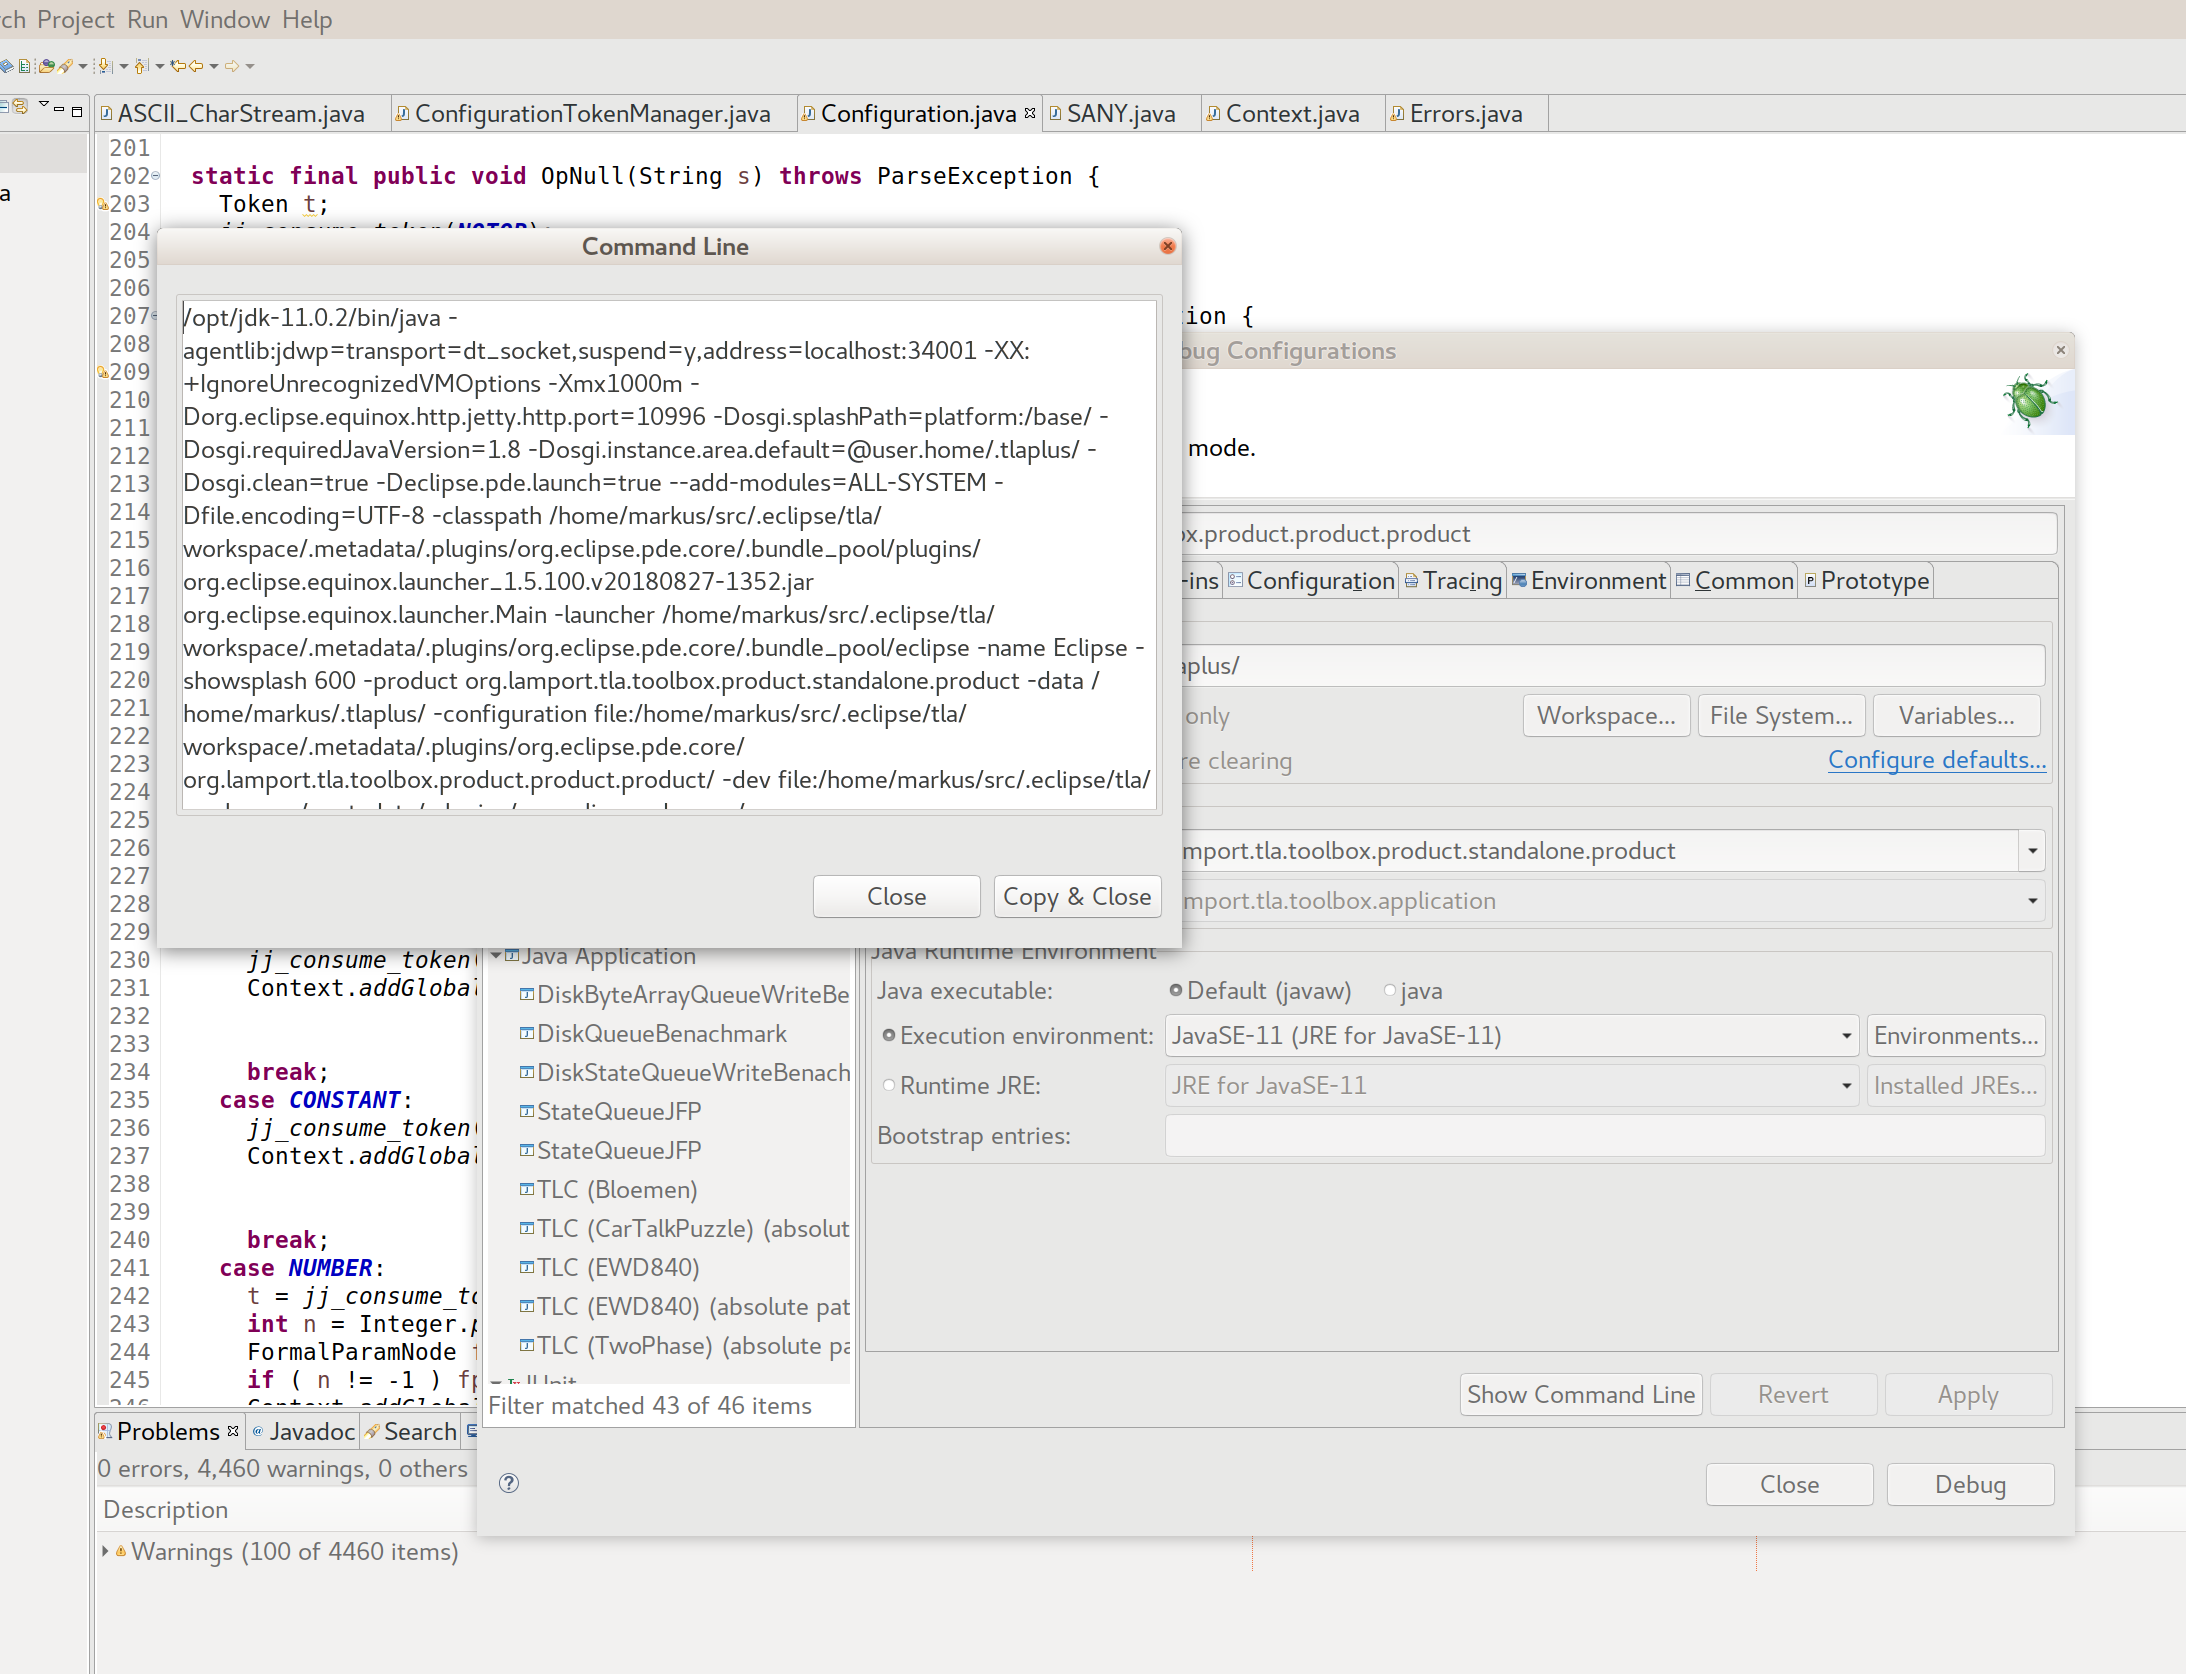Toggle Link with Editor icon in sidebar
The width and height of the screenshot is (2186, 1674).
coord(20,107)
